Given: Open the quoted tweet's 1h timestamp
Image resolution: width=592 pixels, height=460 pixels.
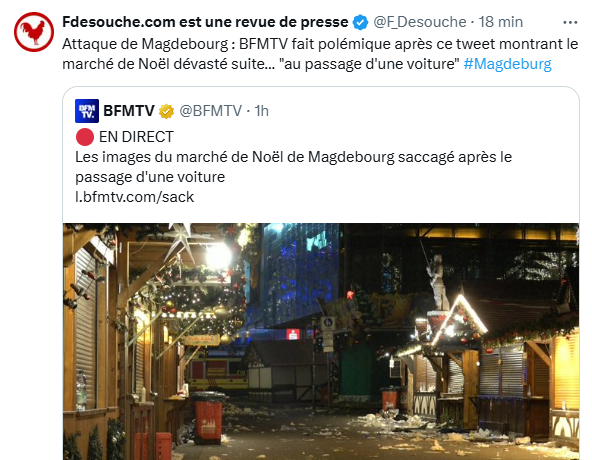Looking at the screenshot, I should click(x=261, y=111).
